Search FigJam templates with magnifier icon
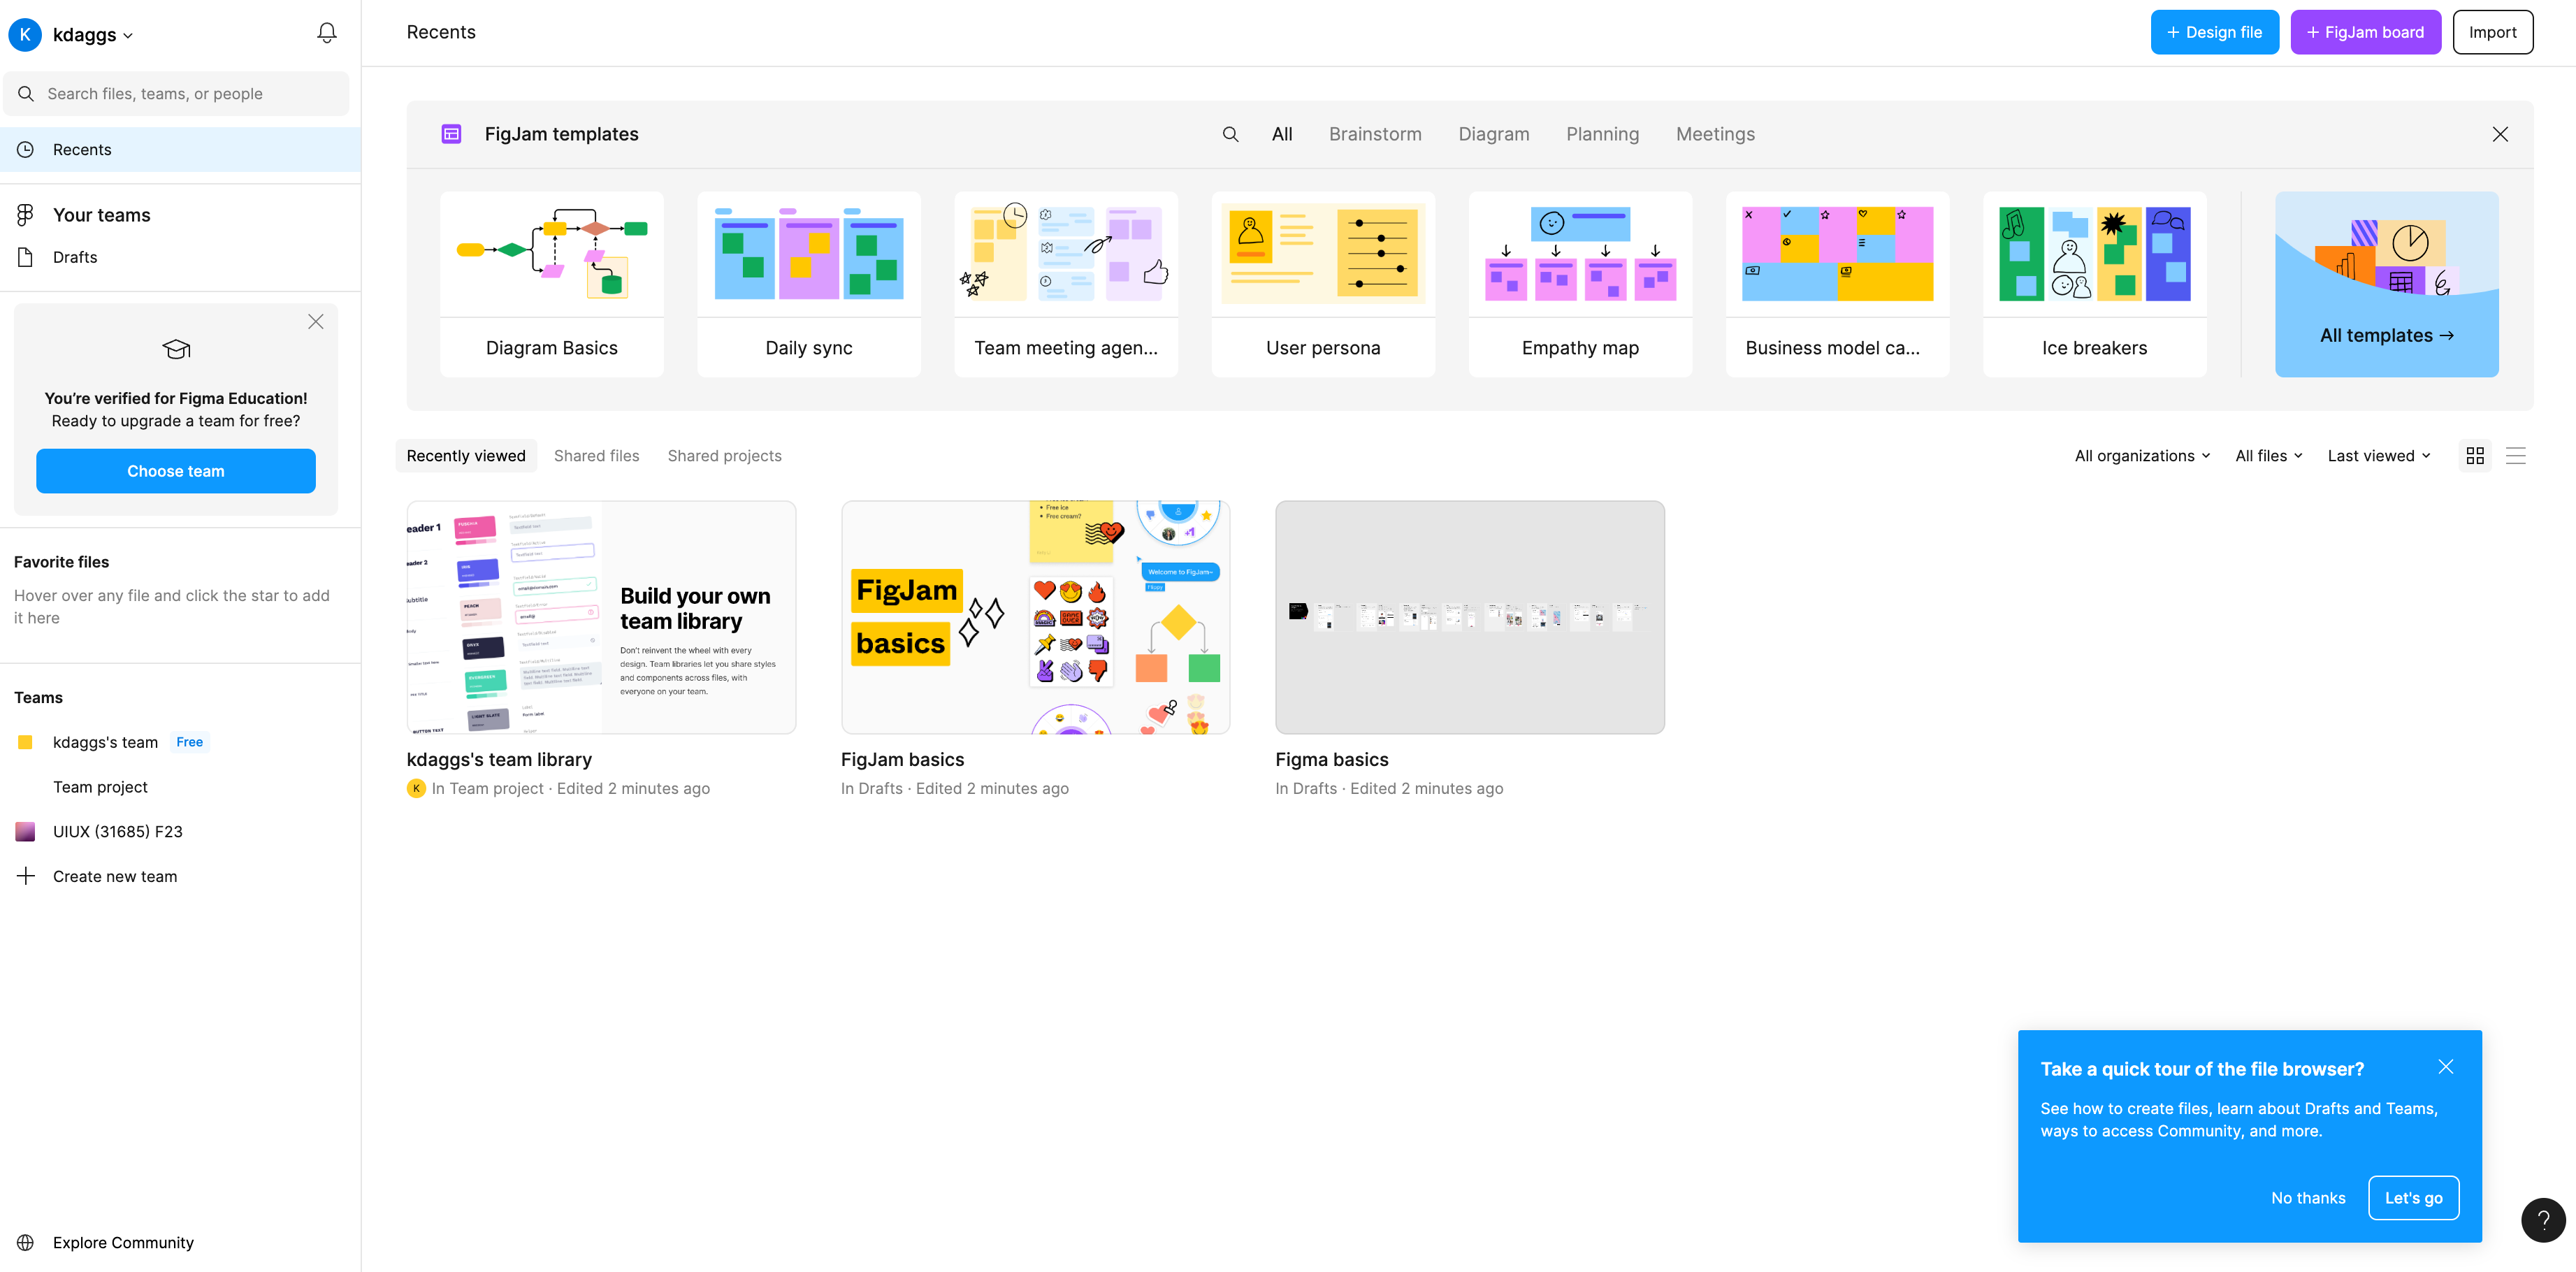This screenshot has width=2576, height=1272. tap(1231, 134)
